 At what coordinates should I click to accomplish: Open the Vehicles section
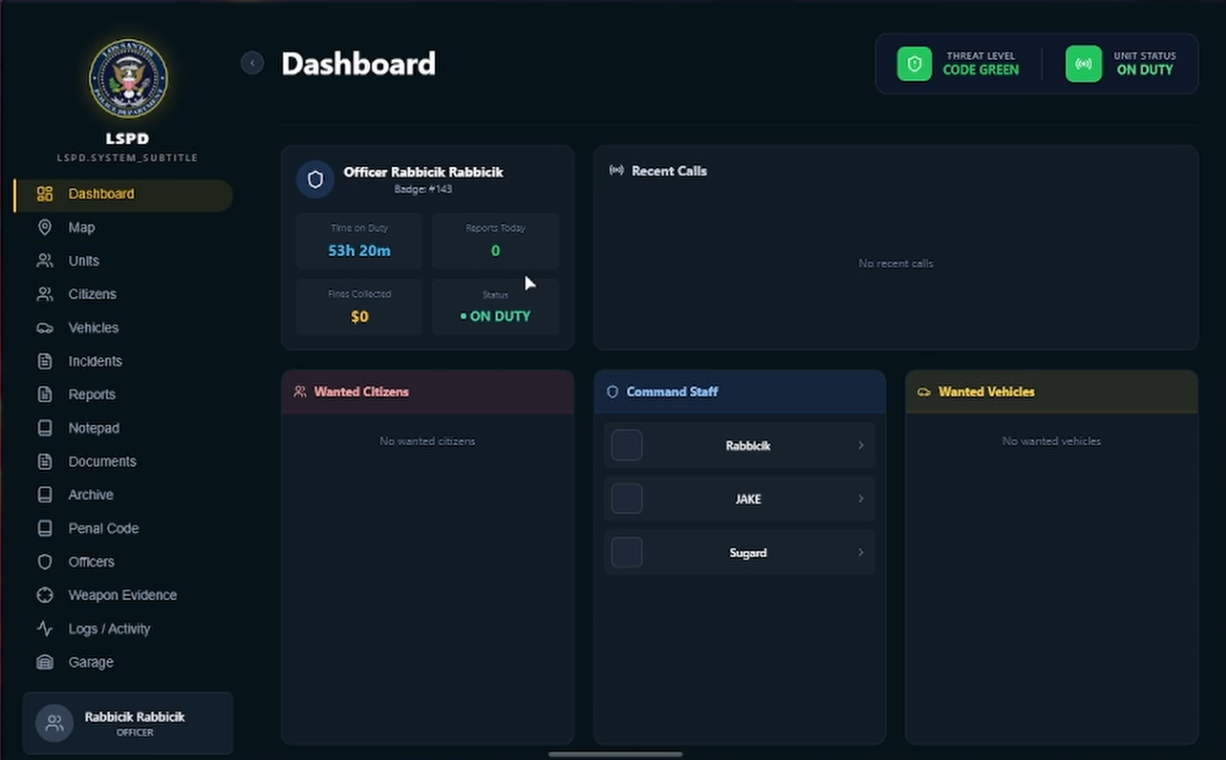[124, 328]
